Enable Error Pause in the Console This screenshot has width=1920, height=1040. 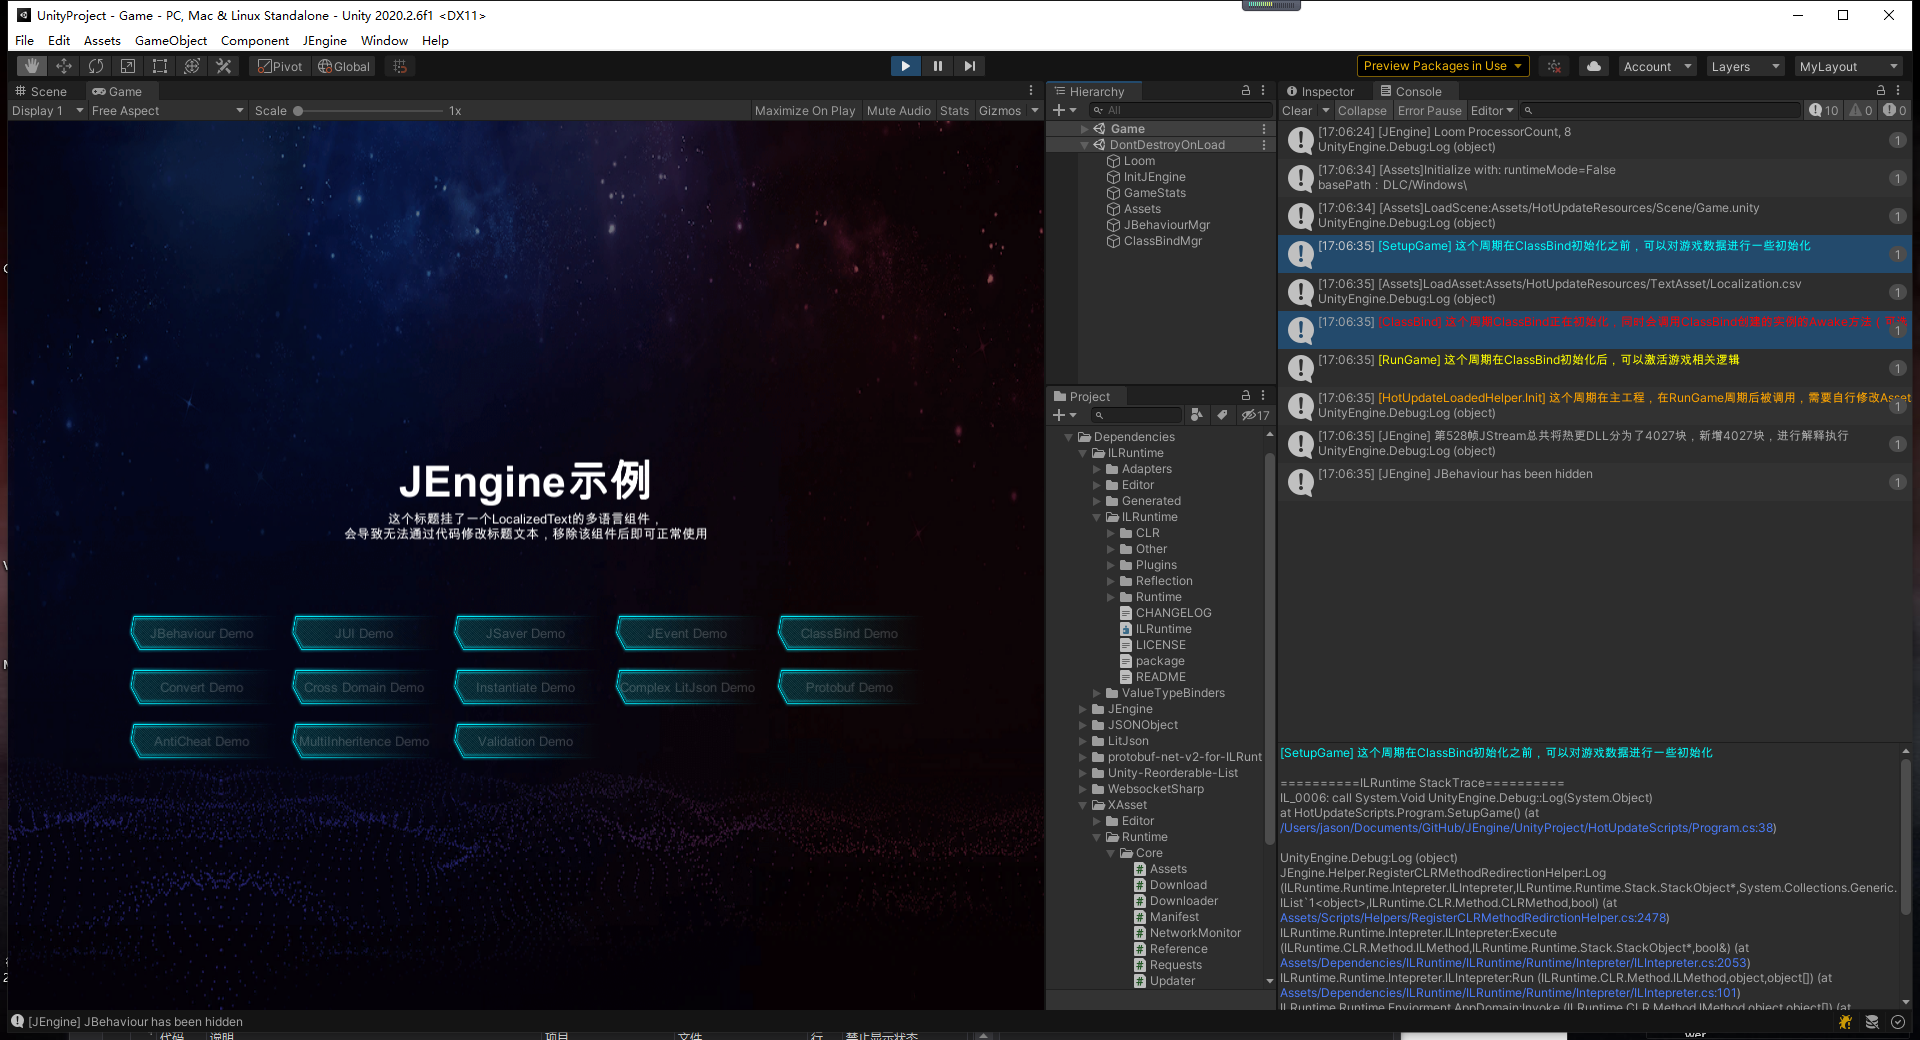(x=1429, y=110)
